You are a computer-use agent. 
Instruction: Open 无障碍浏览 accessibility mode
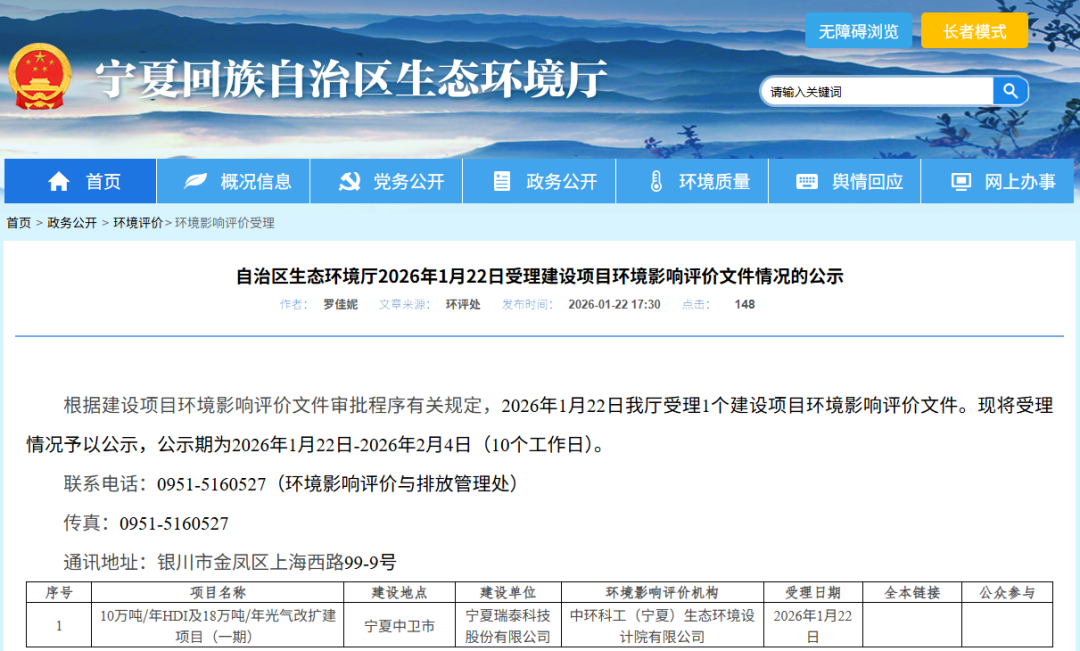858,30
